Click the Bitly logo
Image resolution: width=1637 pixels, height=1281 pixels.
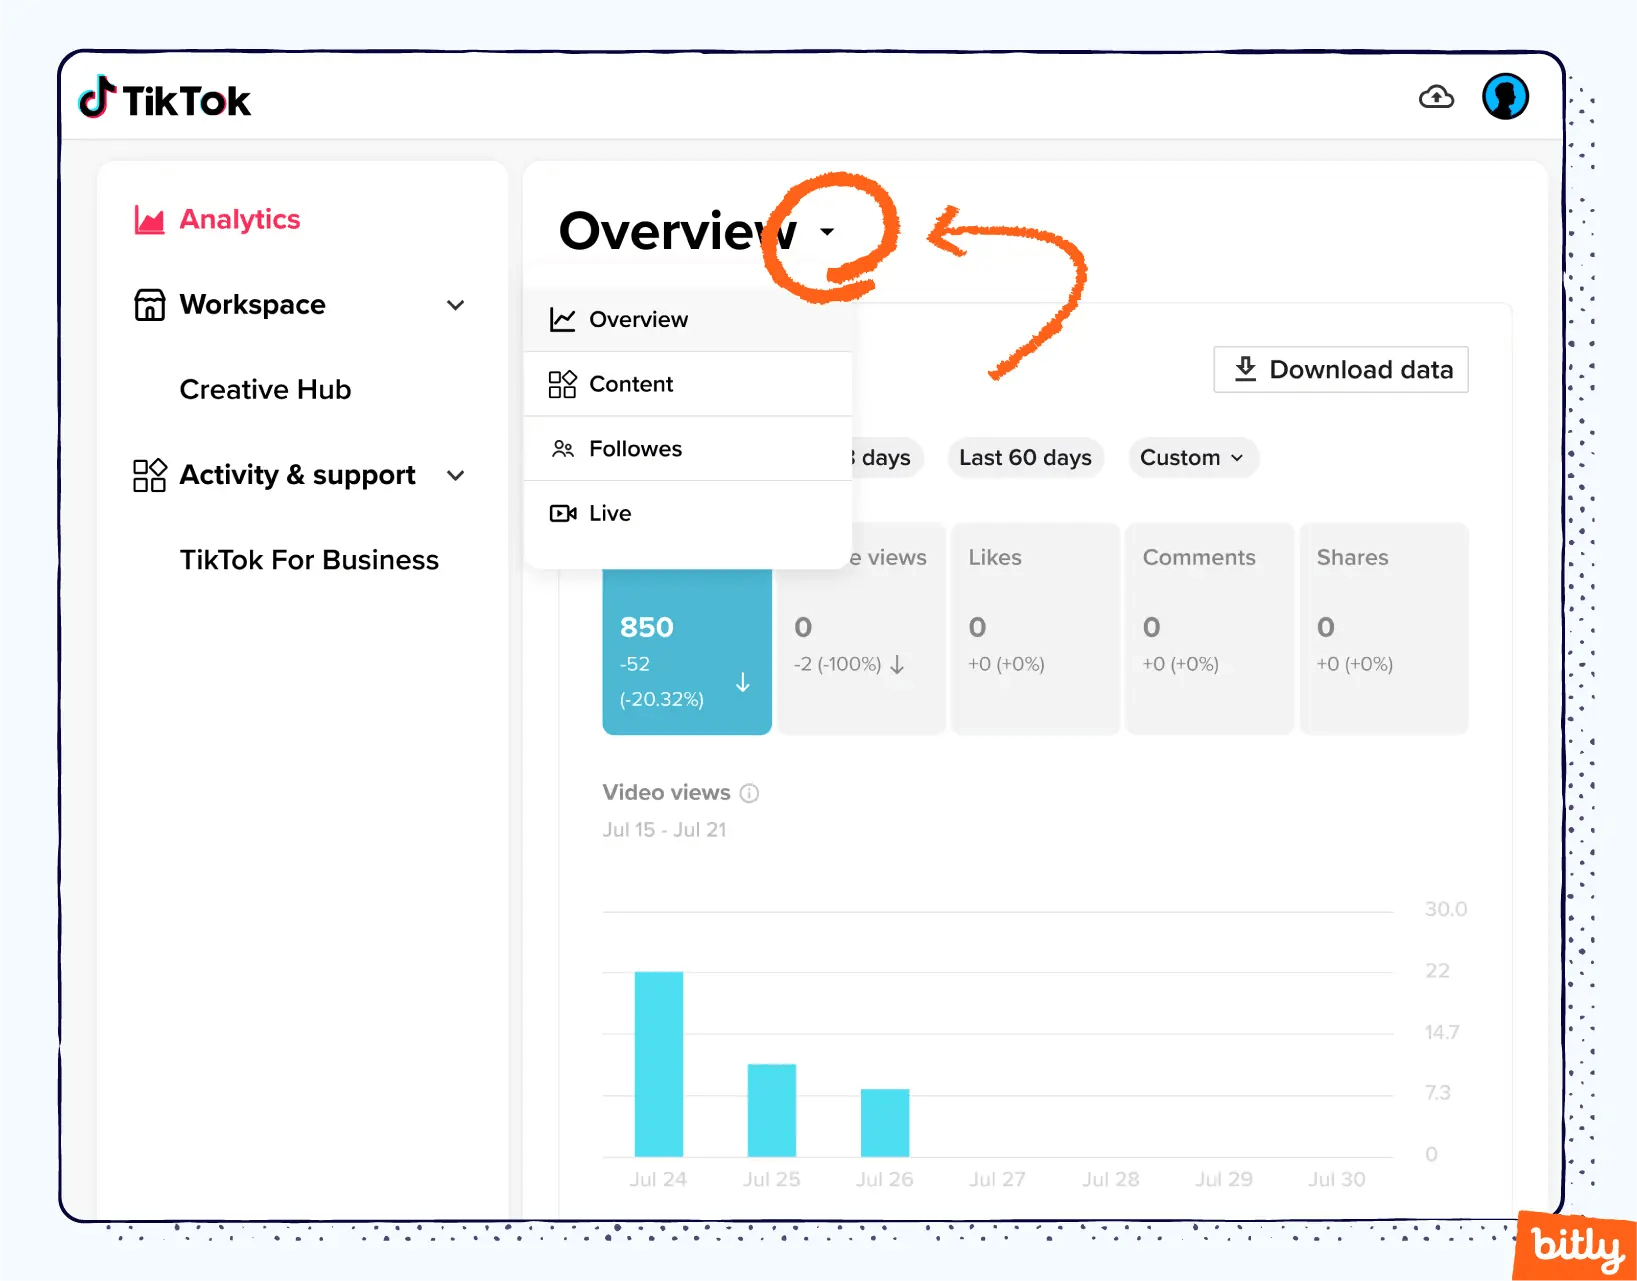click(x=1574, y=1245)
